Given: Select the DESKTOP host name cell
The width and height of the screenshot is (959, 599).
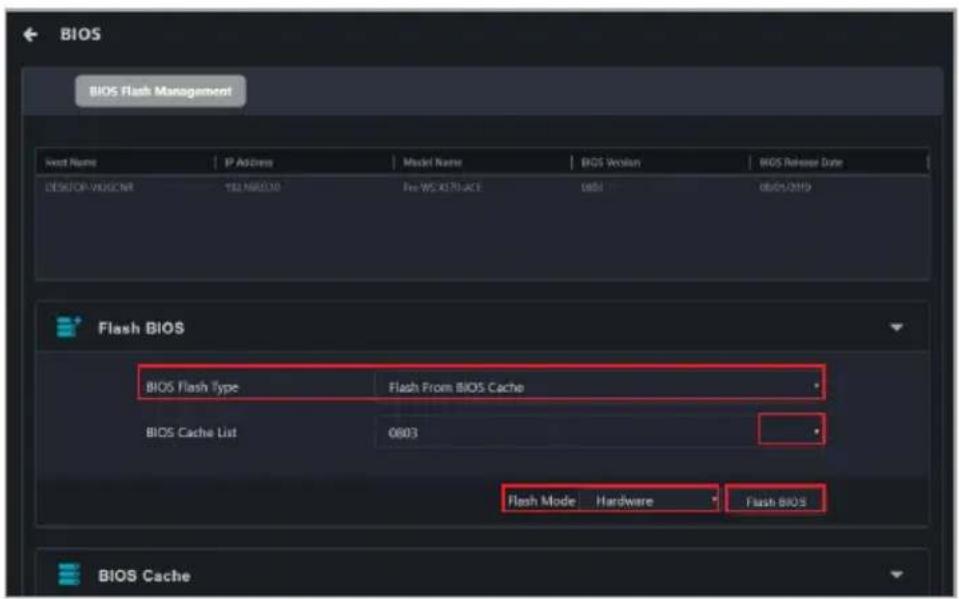Looking at the screenshot, I should [x=89, y=187].
